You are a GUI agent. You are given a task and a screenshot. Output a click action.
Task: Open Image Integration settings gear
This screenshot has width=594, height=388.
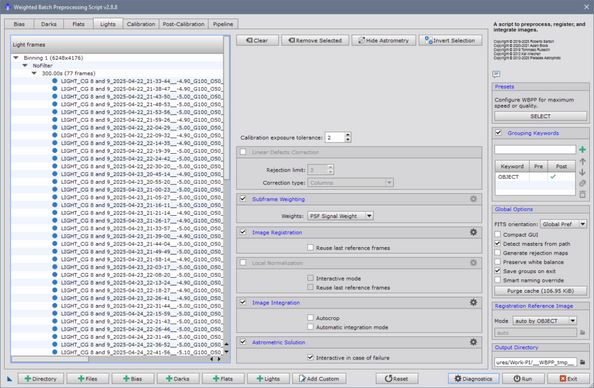tap(473, 302)
